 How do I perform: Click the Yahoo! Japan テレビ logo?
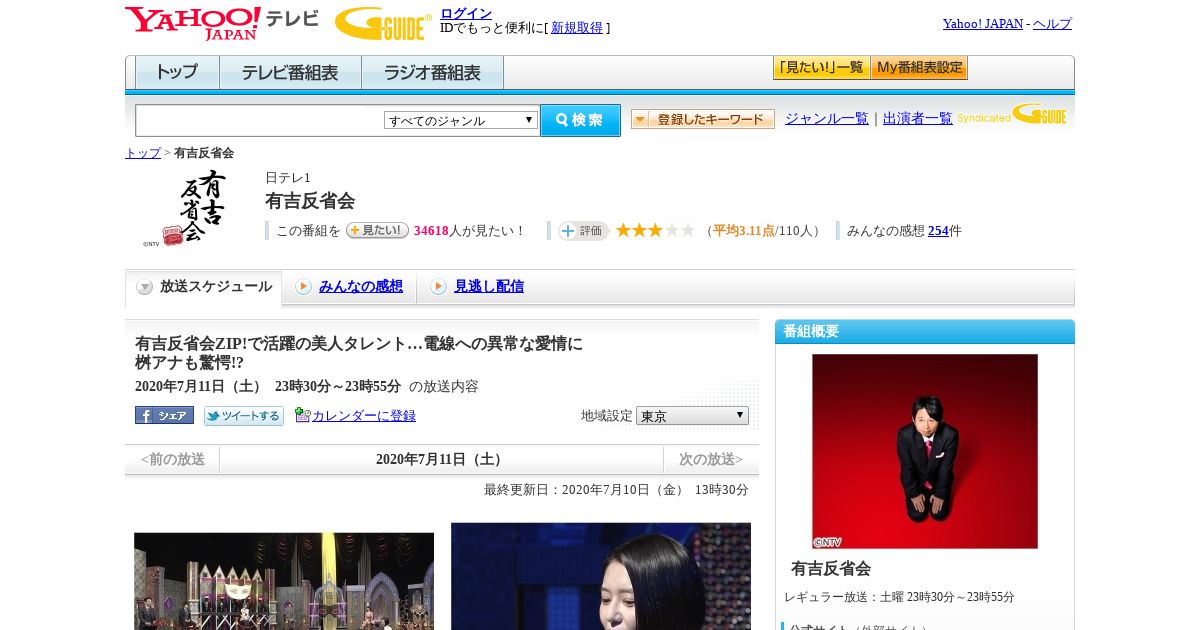click(x=222, y=23)
